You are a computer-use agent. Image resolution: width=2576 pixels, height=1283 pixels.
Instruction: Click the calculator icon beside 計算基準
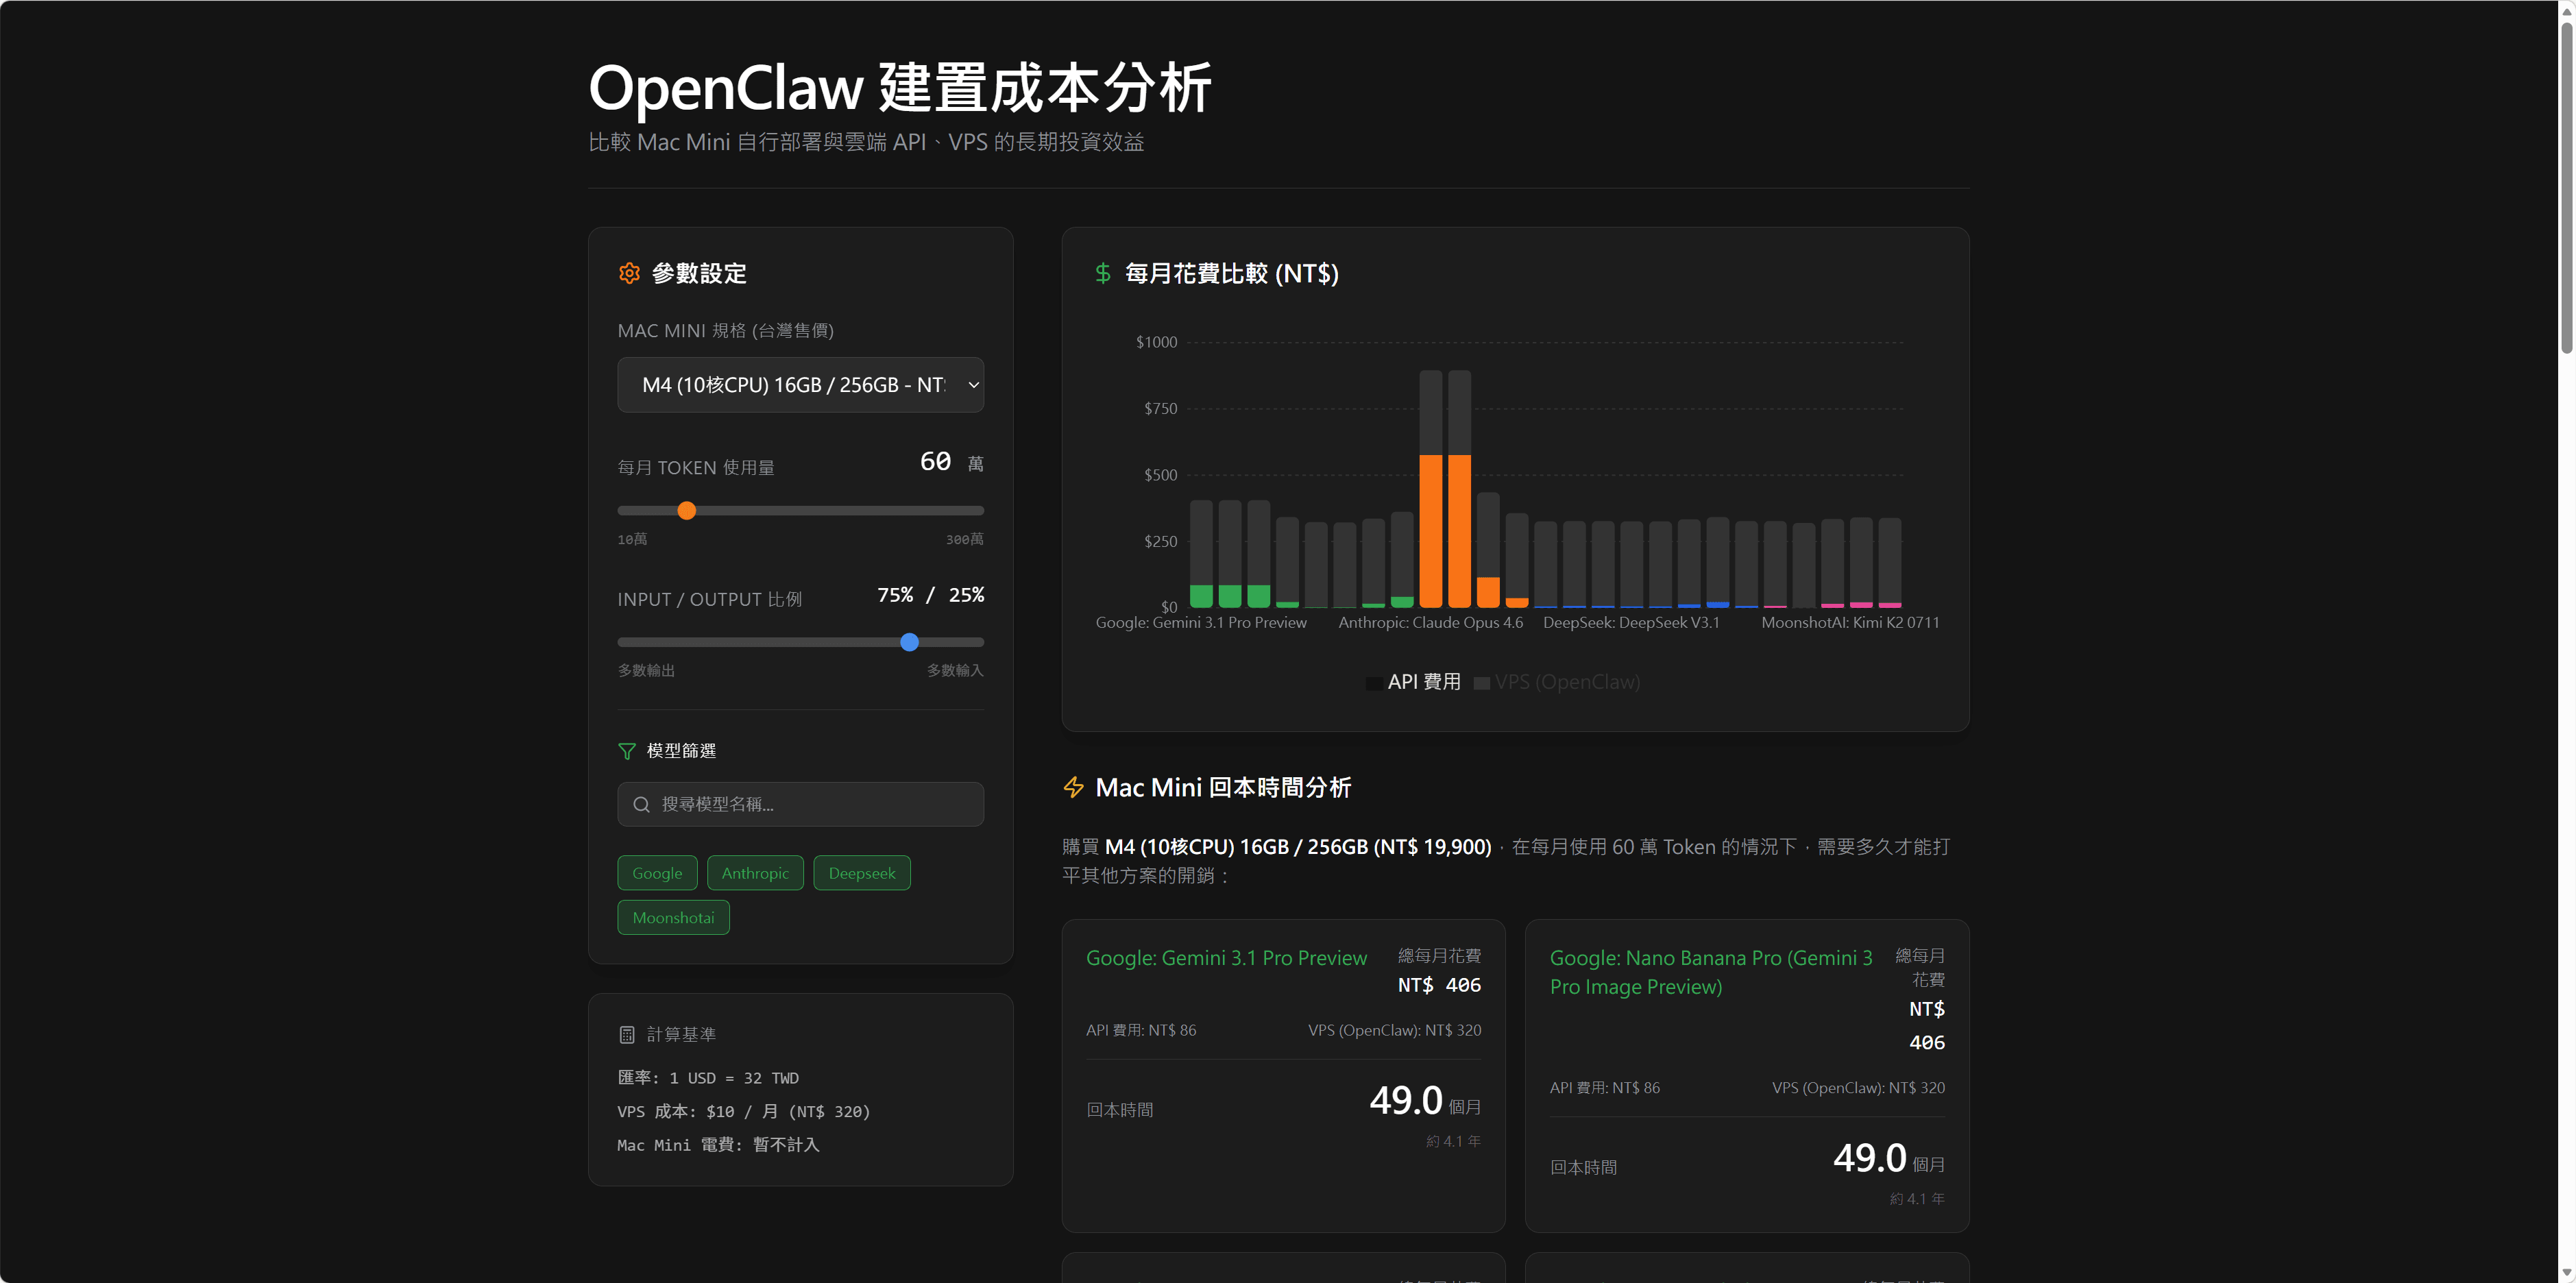pyautogui.click(x=627, y=1034)
